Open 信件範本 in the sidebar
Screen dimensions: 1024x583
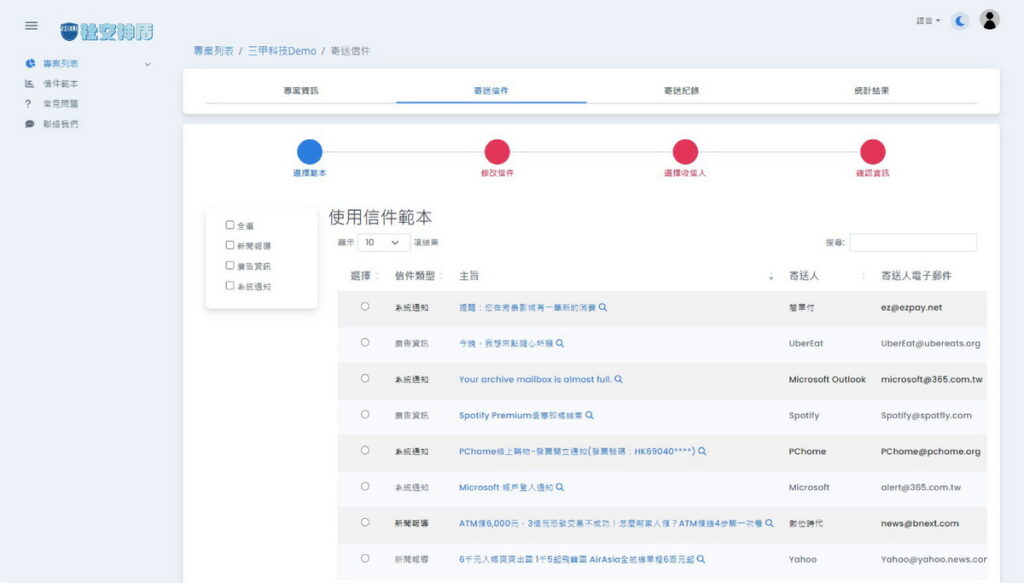61,84
